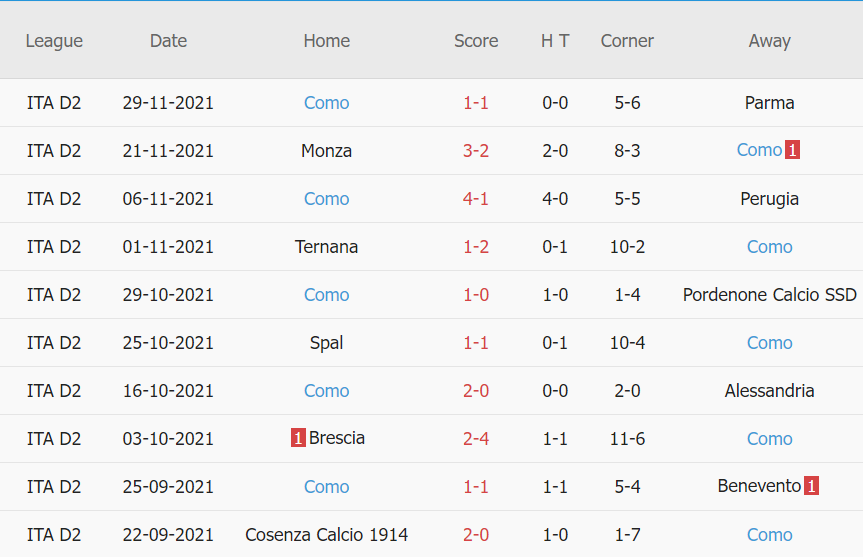Click the Brescia team name

pos(337,438)
